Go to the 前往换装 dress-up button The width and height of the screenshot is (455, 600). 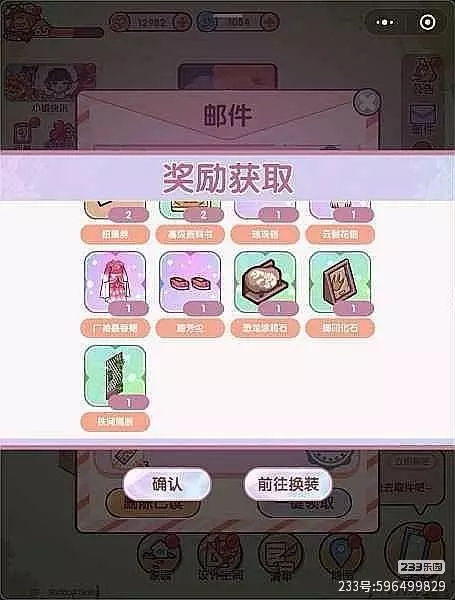coord(288,484)
